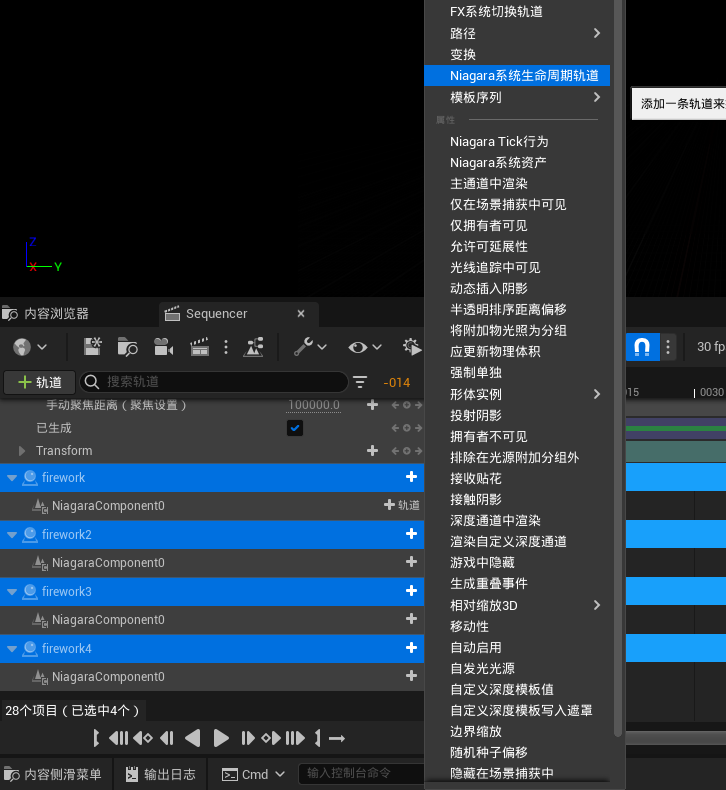The image size is (726, 790).
Task: Select NiagaraComponent0 under firework3
Action: click(x=108, y=620)
